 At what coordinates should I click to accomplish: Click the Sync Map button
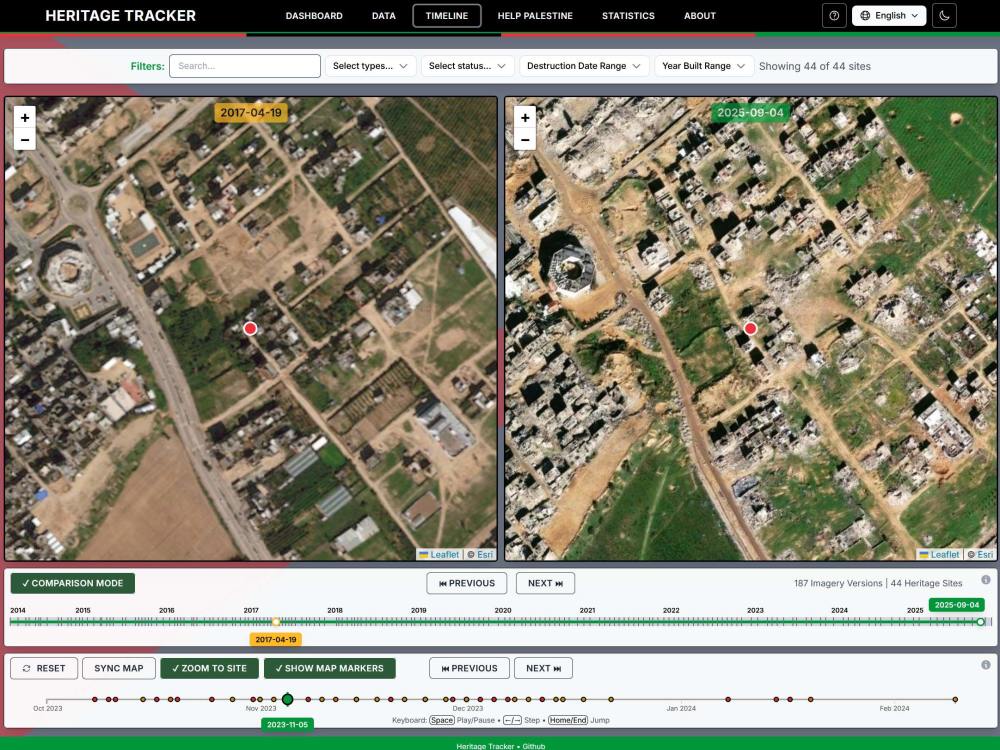[119, 668]
